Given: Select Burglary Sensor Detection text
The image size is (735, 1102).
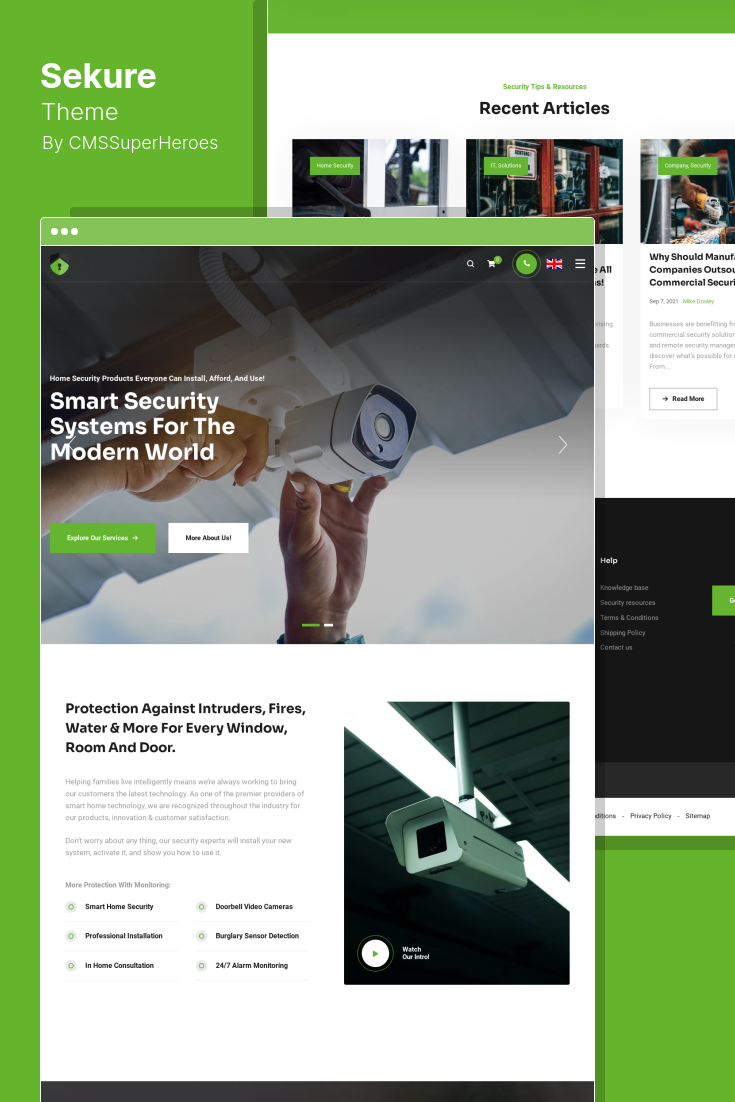Looking at the screenshot, I should pos(257,936).
